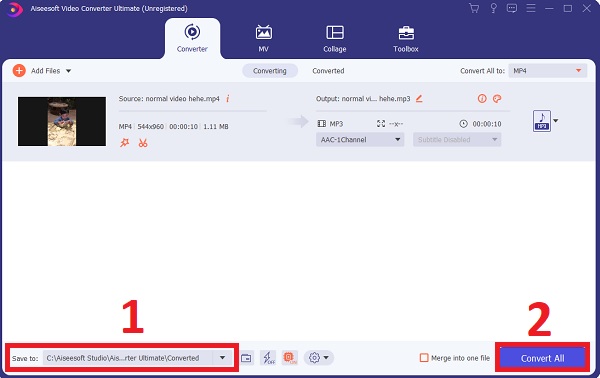Expand the Add Files dropdown arrow
The width and height of the screenshot is (600, 378).
tap(68, 71)
